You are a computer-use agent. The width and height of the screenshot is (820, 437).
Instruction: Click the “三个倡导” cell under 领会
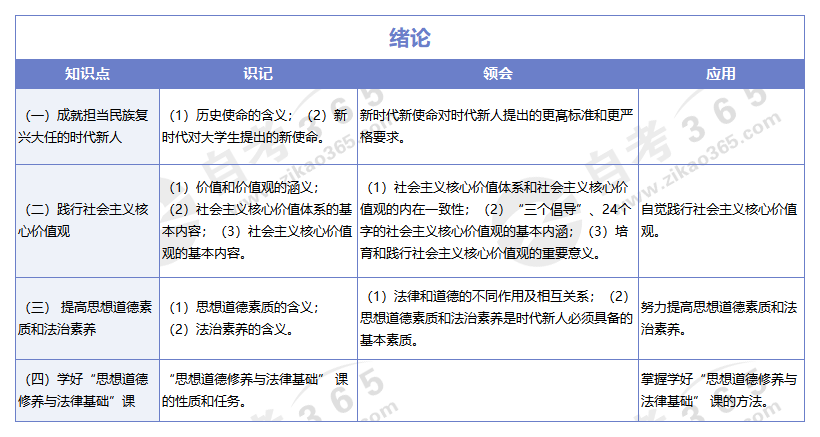pos(497,220)
